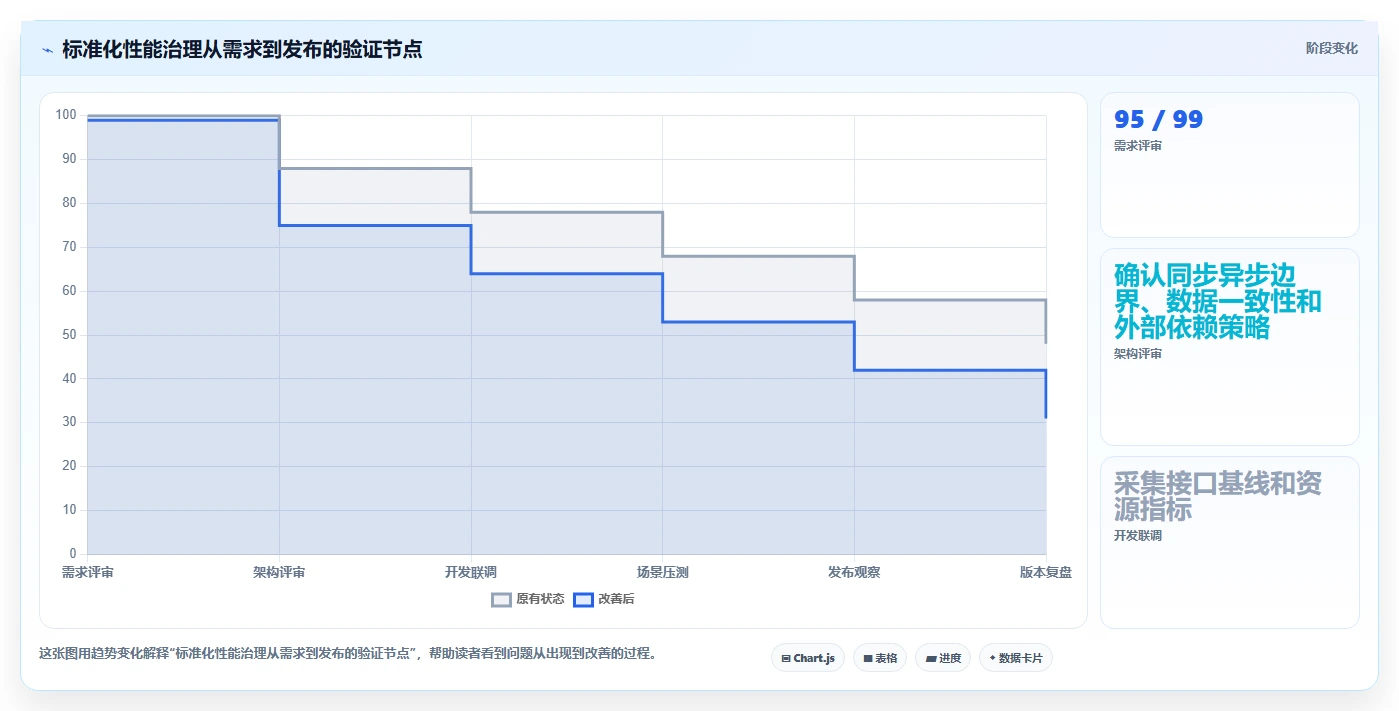Click the y-axis value 50
Viewport: 1399px width, 711px height.
(x=69, y=335)
